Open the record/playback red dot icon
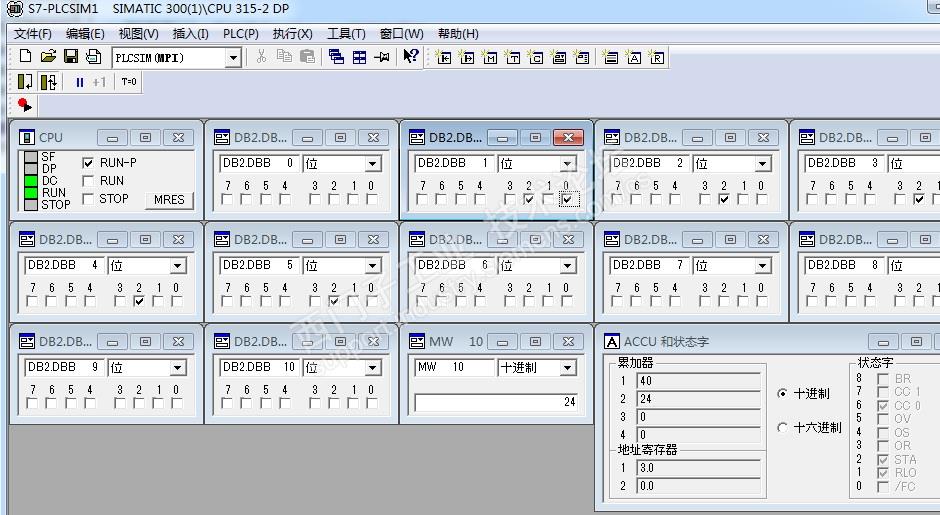The height and width of the screenshot is (515, 940). [25, 106]
